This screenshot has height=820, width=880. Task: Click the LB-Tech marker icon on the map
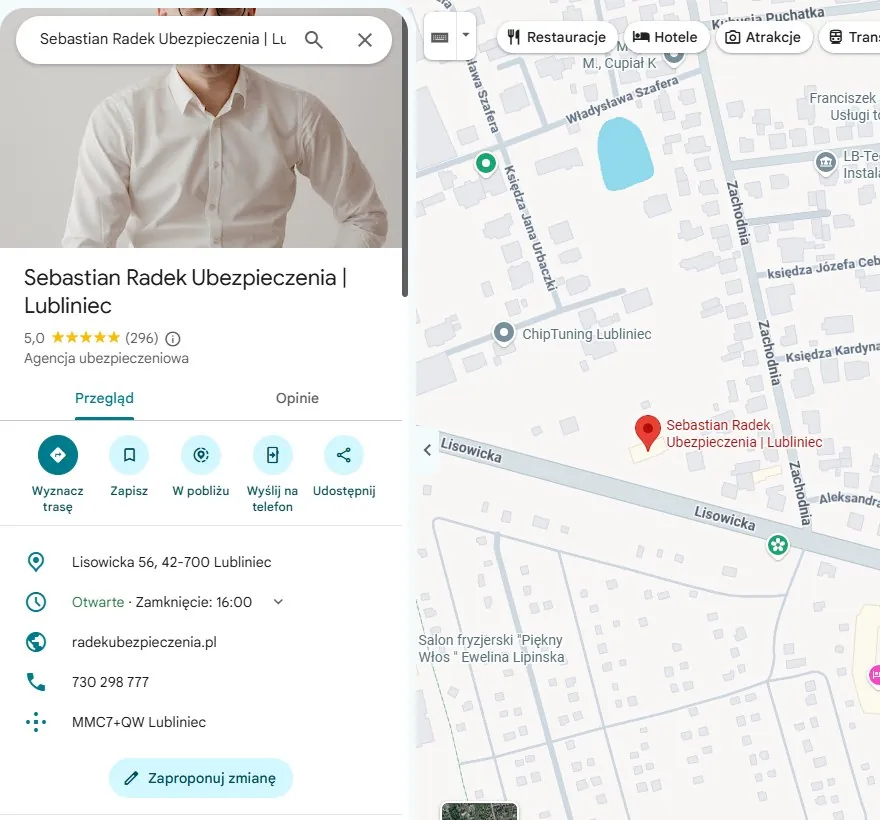[826, 163]
